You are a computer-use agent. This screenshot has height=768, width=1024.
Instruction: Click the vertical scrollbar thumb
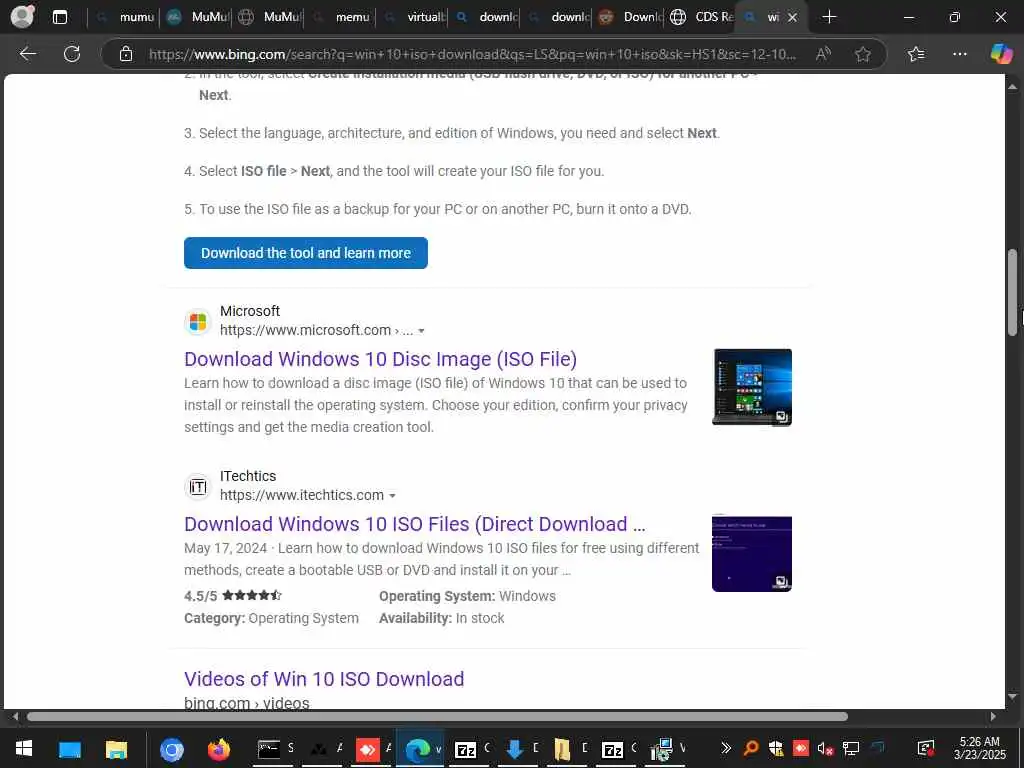pos(1013,293)
